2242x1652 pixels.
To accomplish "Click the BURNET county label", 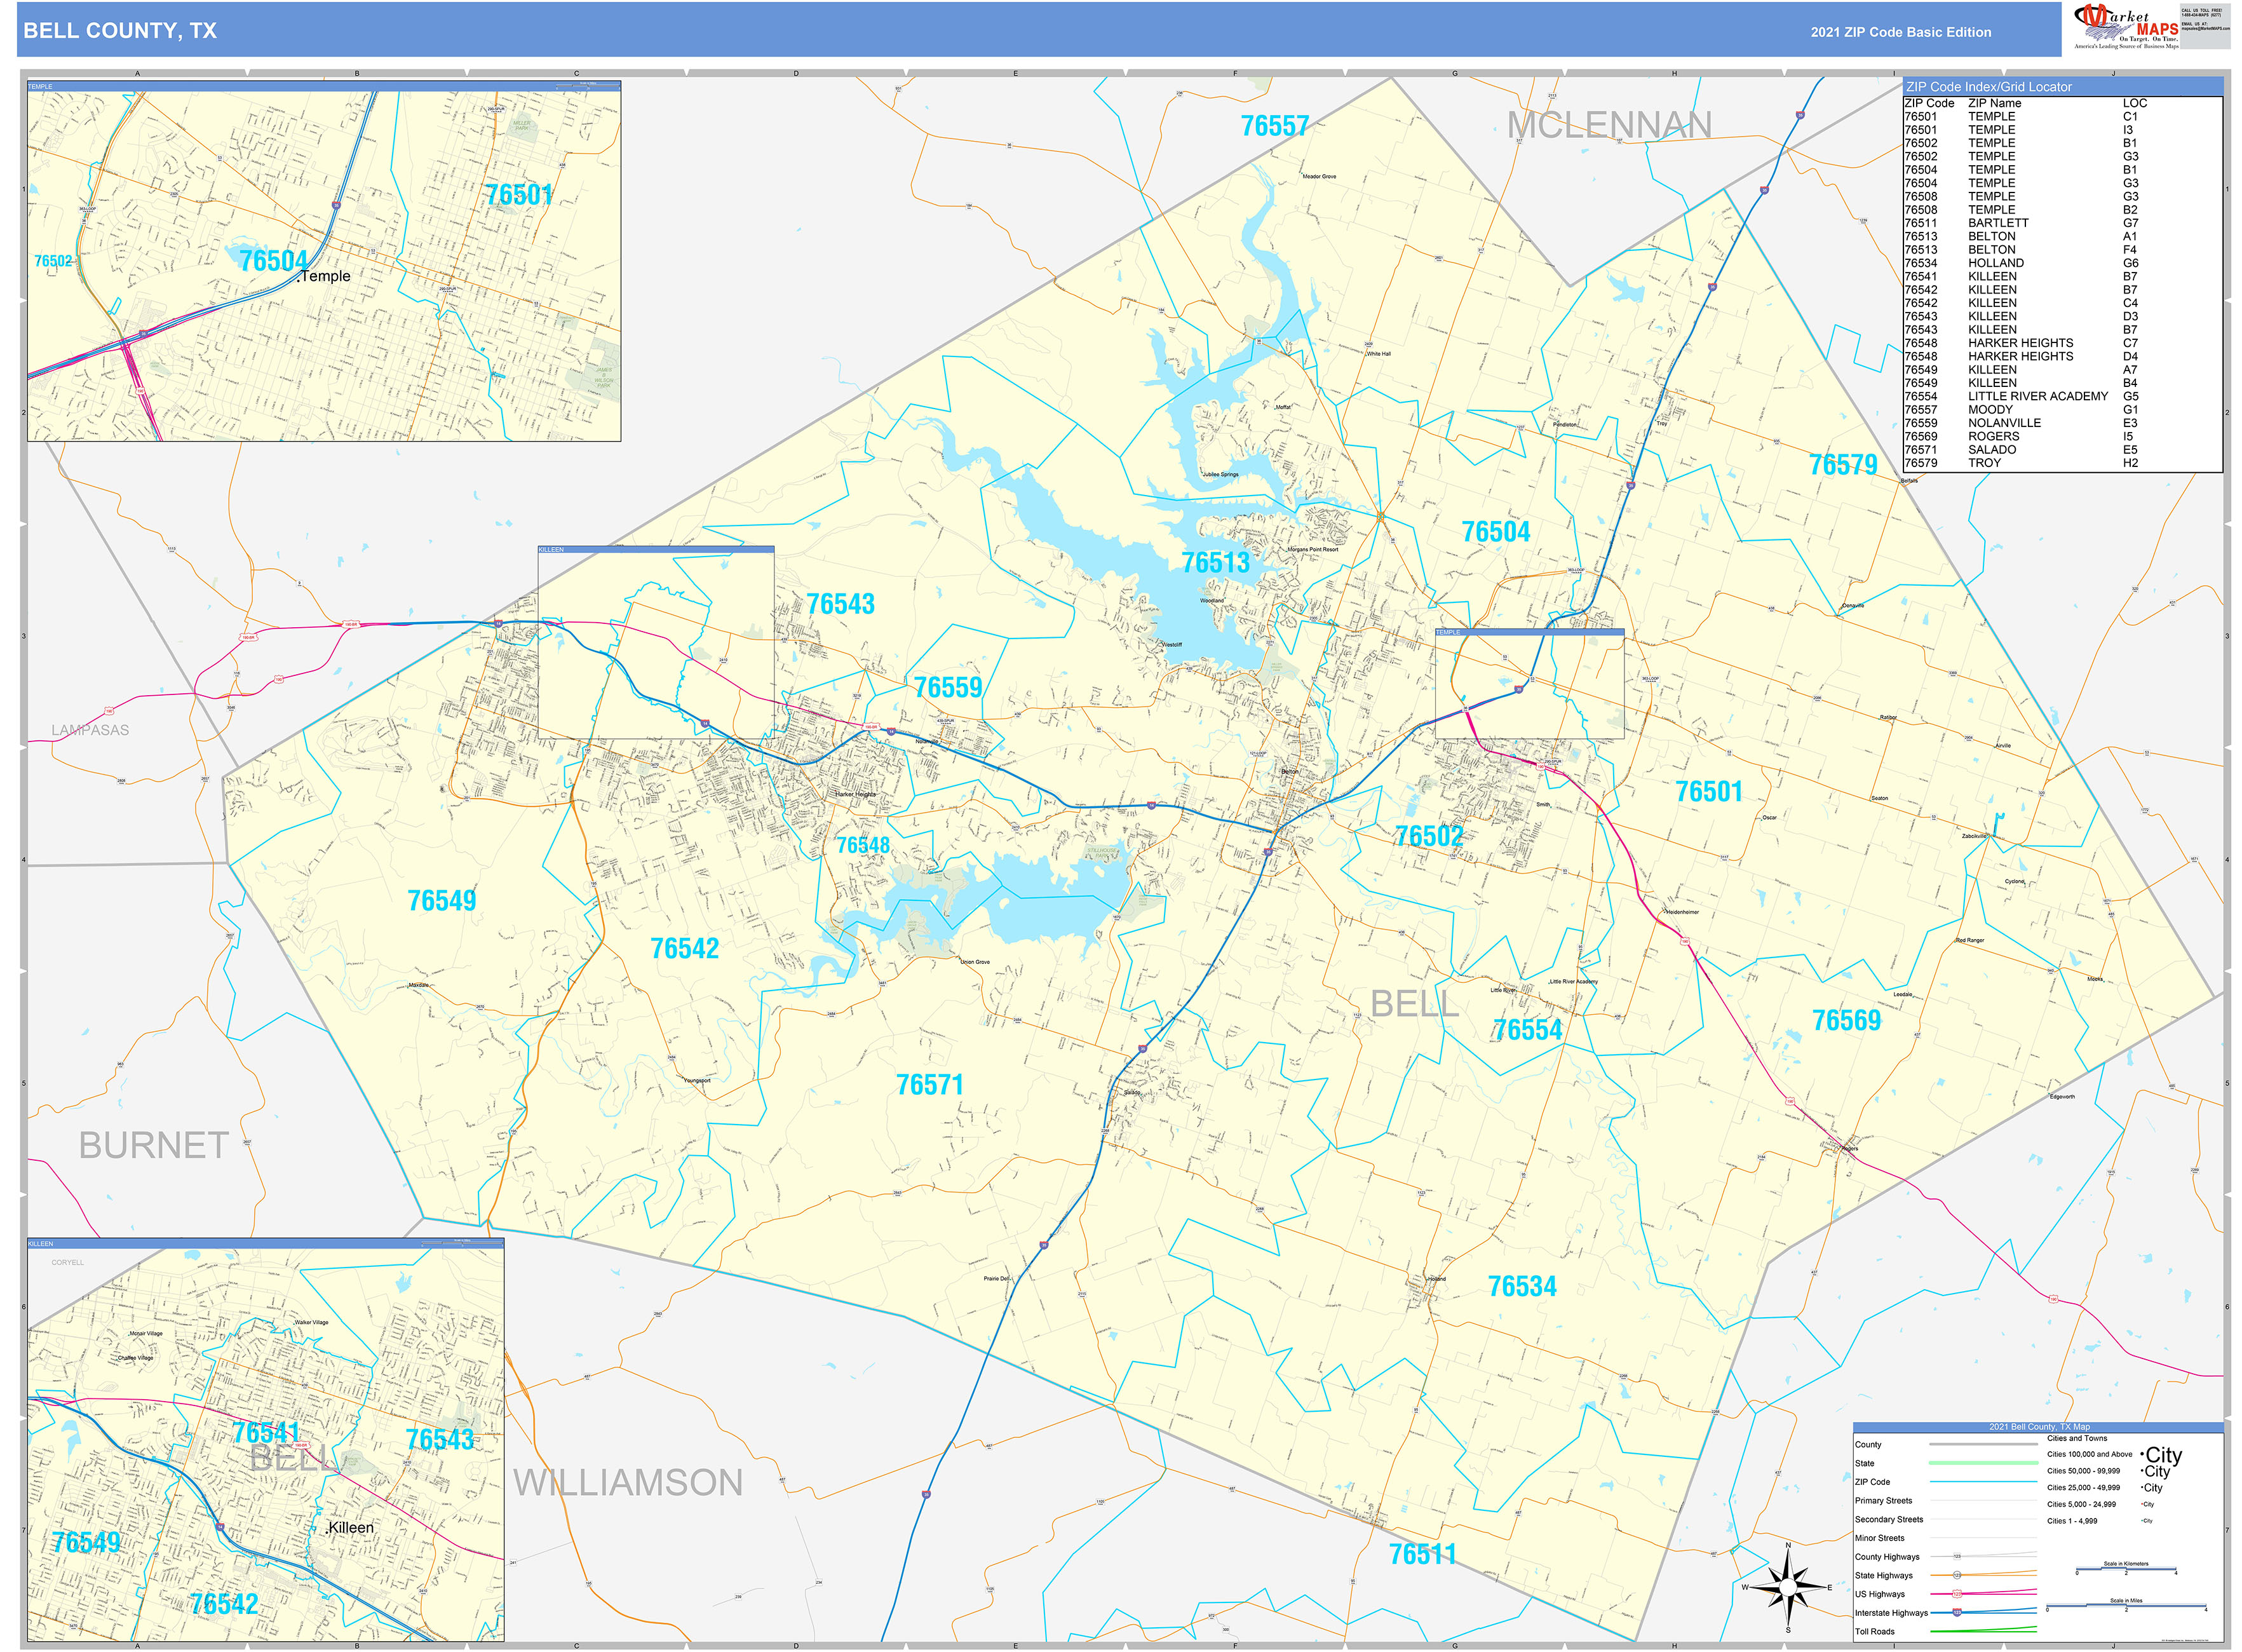I will (153, 1145).
